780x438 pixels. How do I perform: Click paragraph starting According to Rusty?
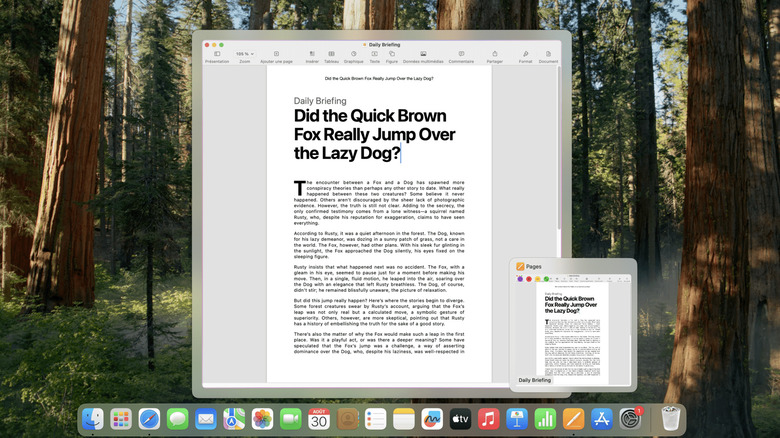click(x=379, y=245)
